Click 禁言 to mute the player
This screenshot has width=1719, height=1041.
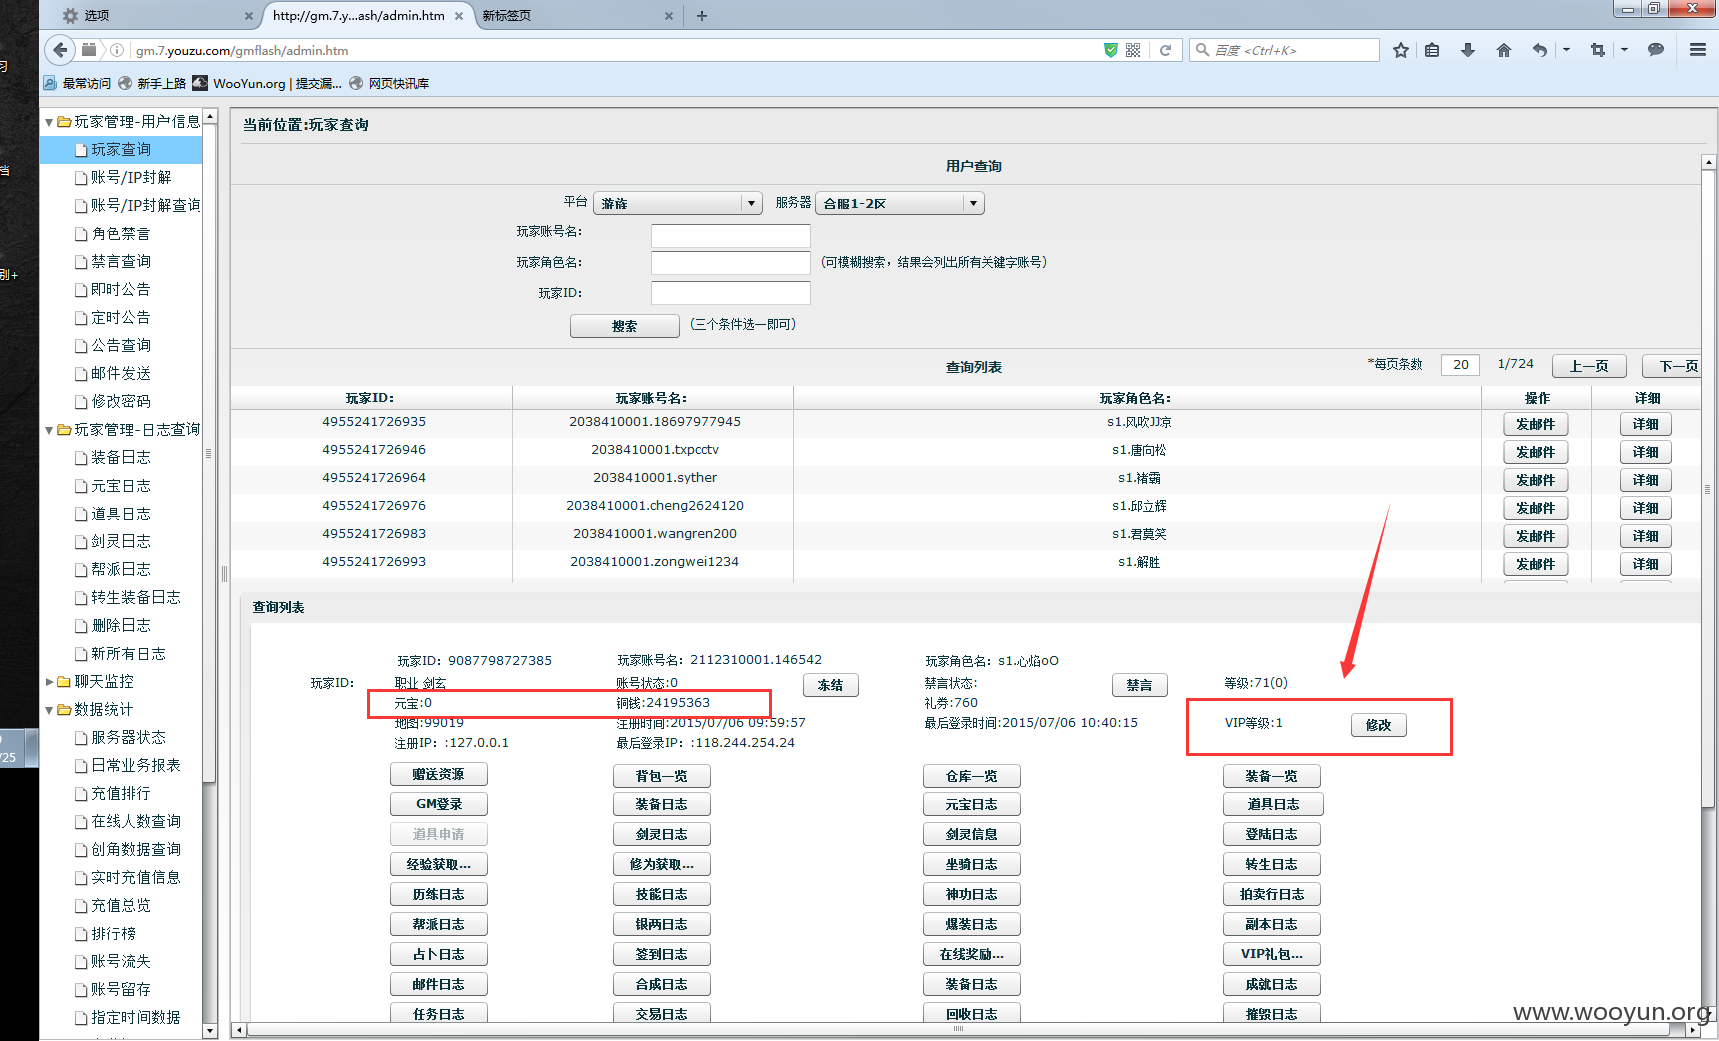click(x=1140, y=685)
